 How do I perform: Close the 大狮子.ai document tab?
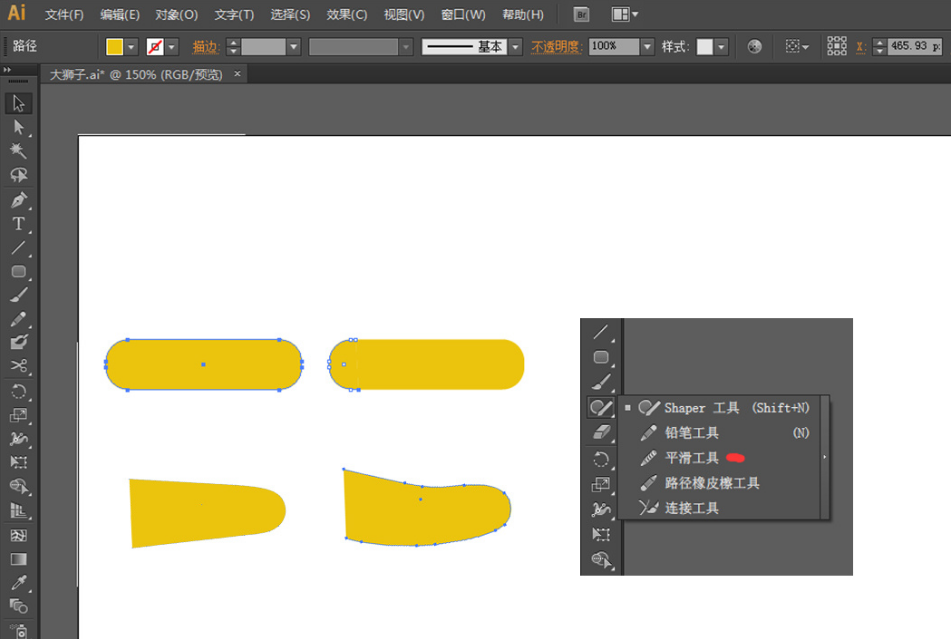237,74
